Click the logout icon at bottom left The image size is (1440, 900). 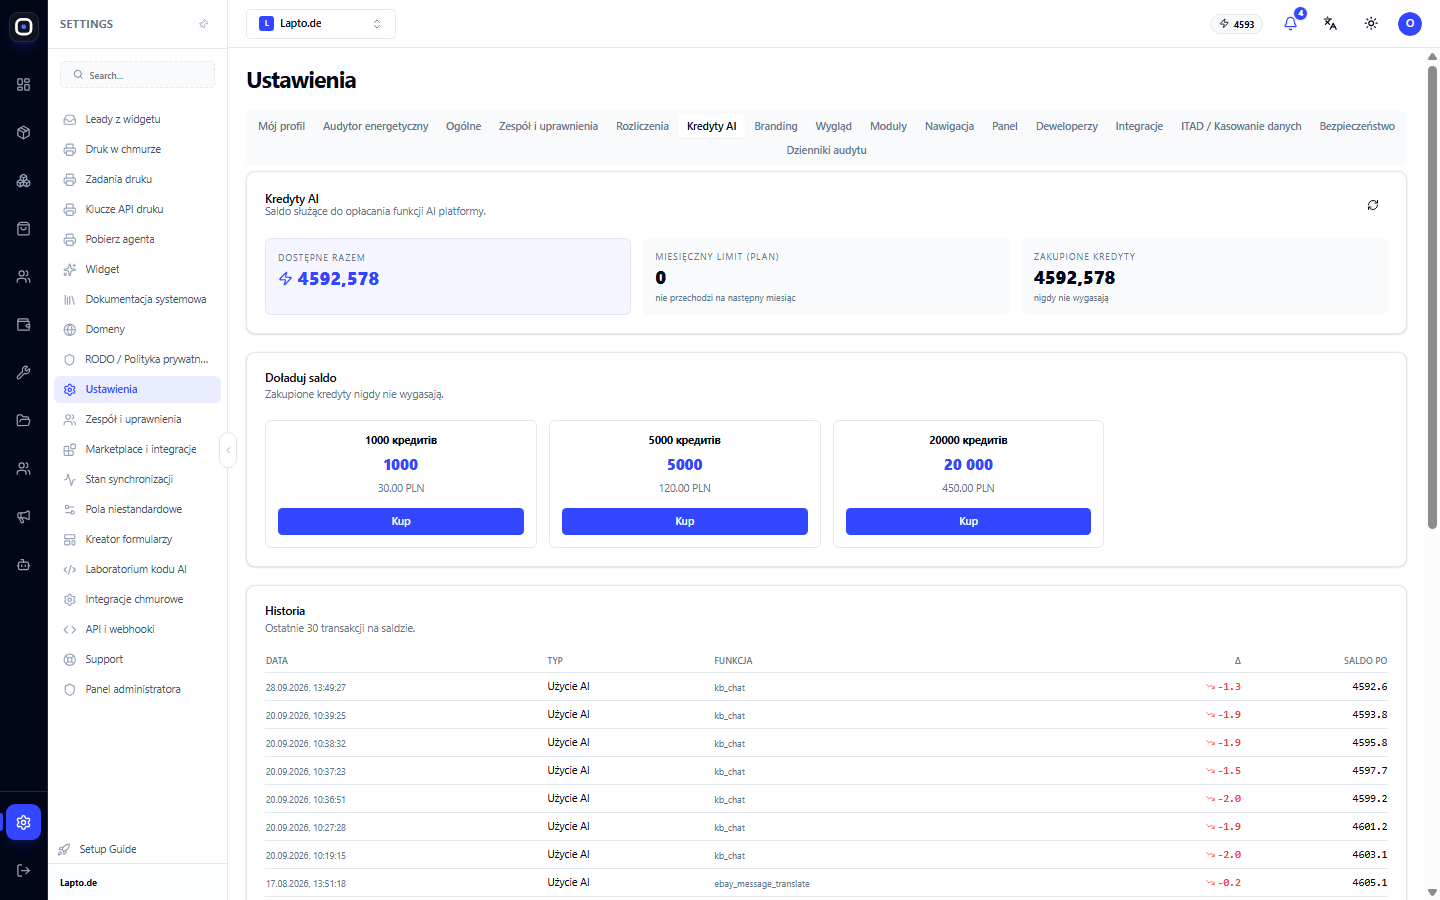click(24, 870)
